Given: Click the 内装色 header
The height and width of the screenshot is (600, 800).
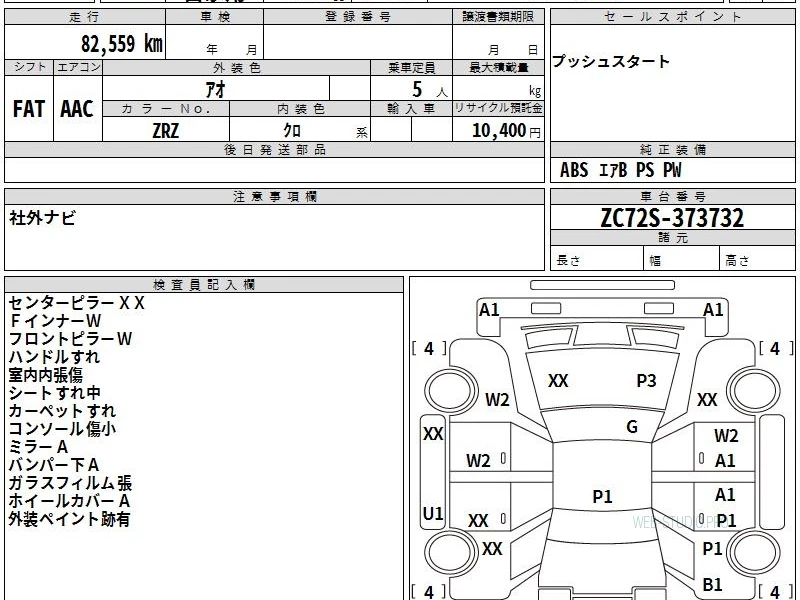Looking at the screenshot, I should pos(301,109).
